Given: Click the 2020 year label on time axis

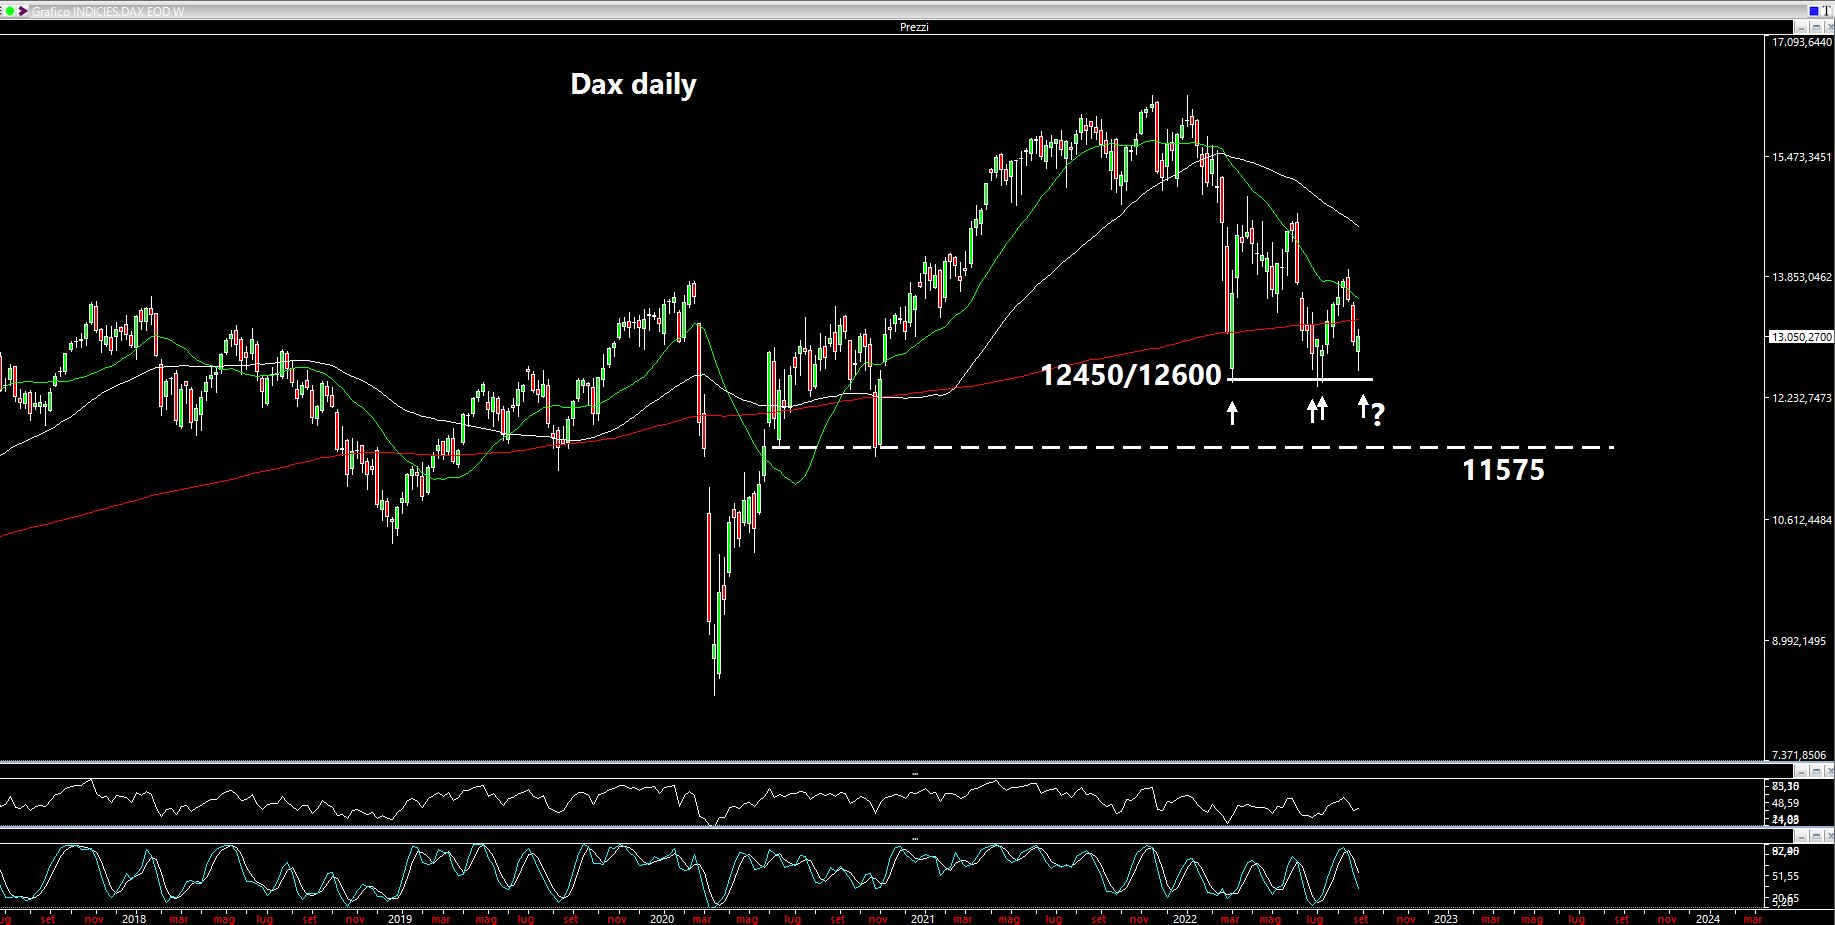Looking at the screenshot, I should pos(661,918).
